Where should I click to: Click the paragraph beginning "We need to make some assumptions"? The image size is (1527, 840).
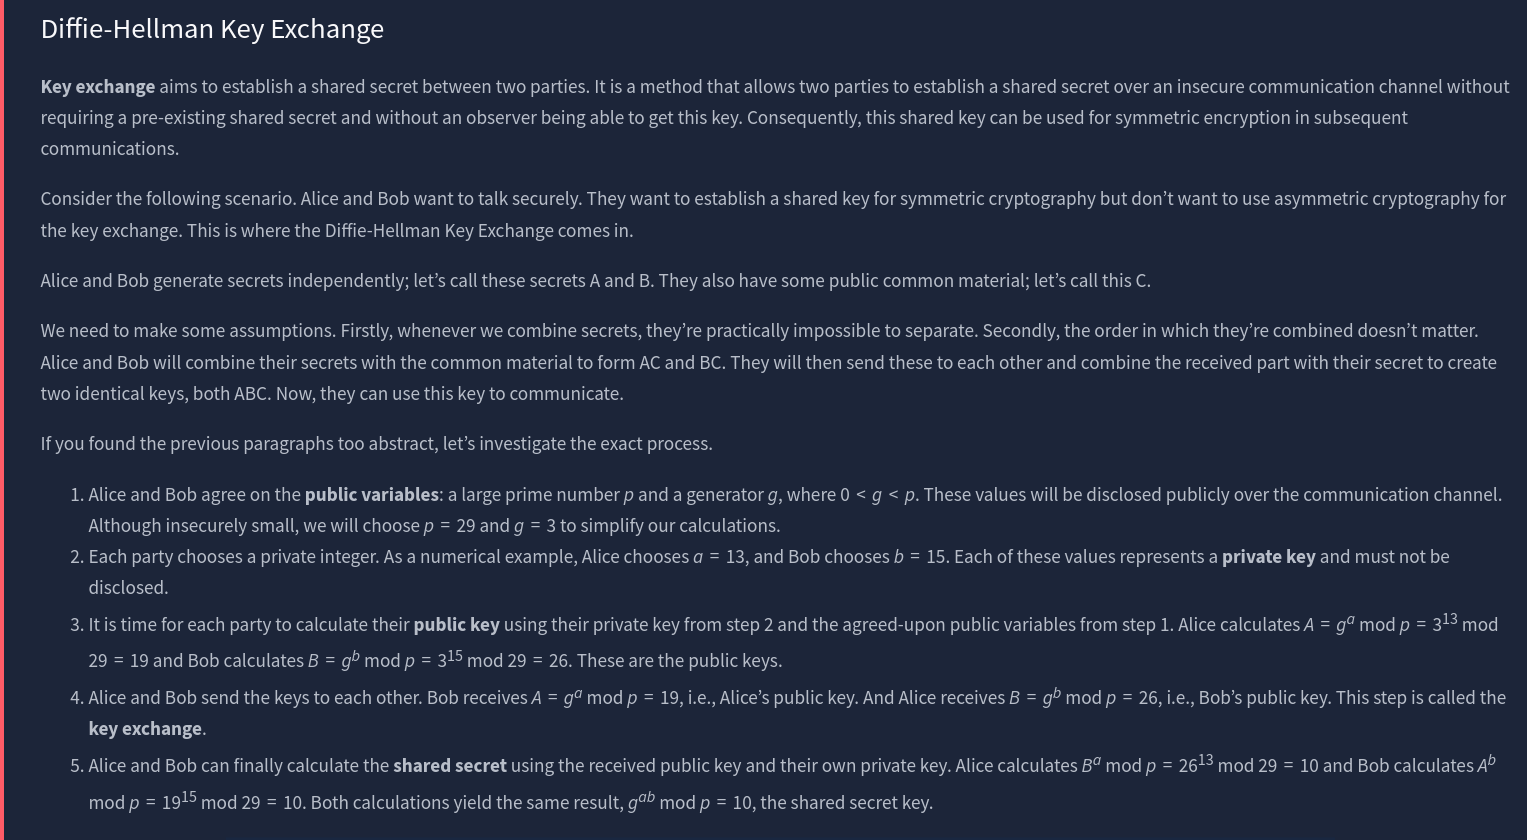tap(768, 362)
